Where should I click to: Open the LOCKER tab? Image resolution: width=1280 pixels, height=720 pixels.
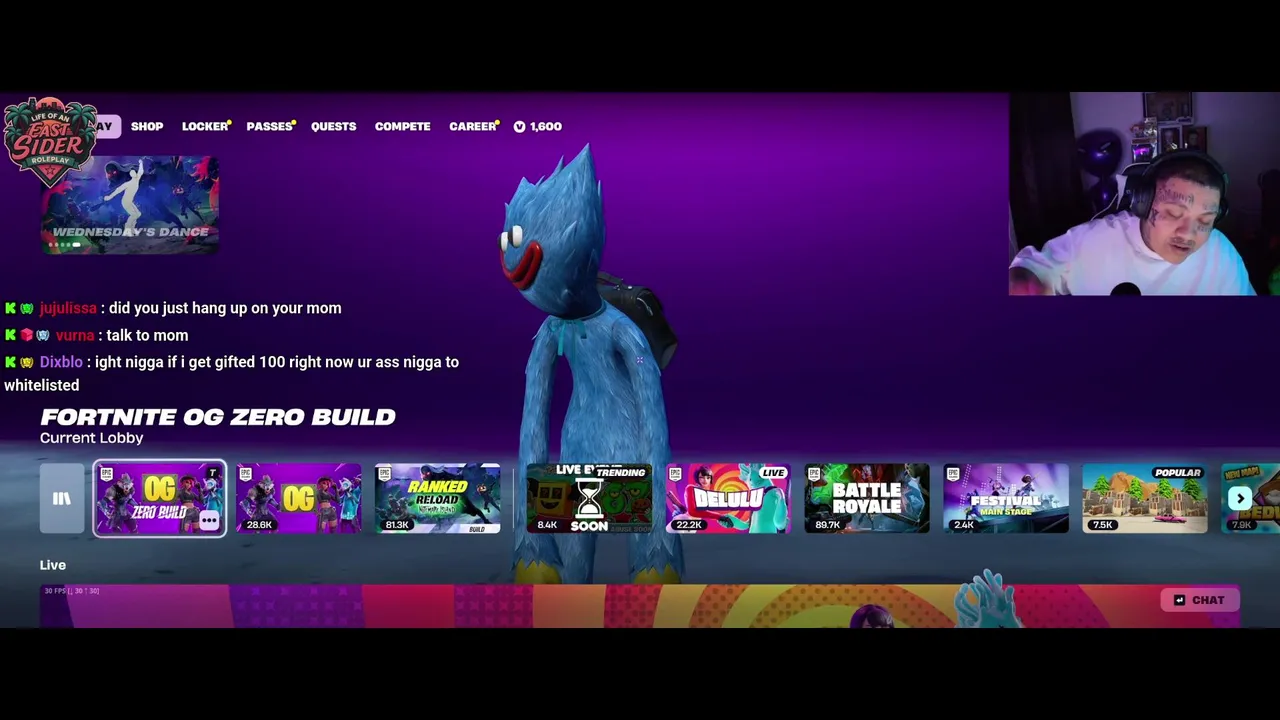click(x=205, y=126)
